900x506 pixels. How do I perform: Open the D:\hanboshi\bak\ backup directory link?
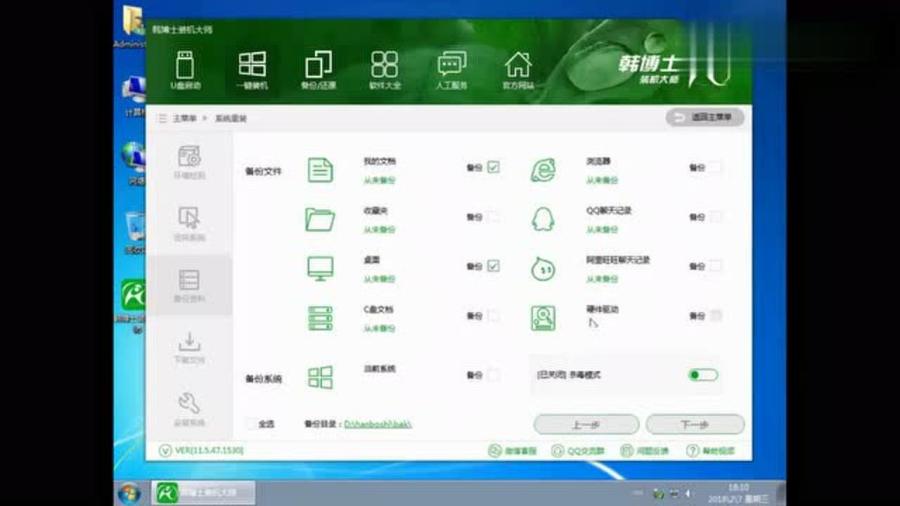click(x=378, y=424)
